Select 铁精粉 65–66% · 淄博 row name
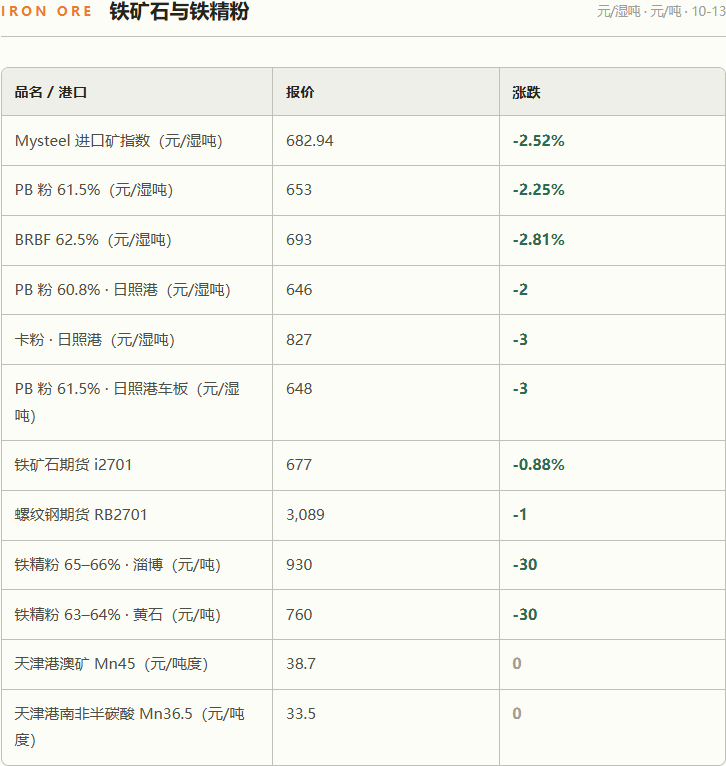726x766 pixels. [118, 565]
